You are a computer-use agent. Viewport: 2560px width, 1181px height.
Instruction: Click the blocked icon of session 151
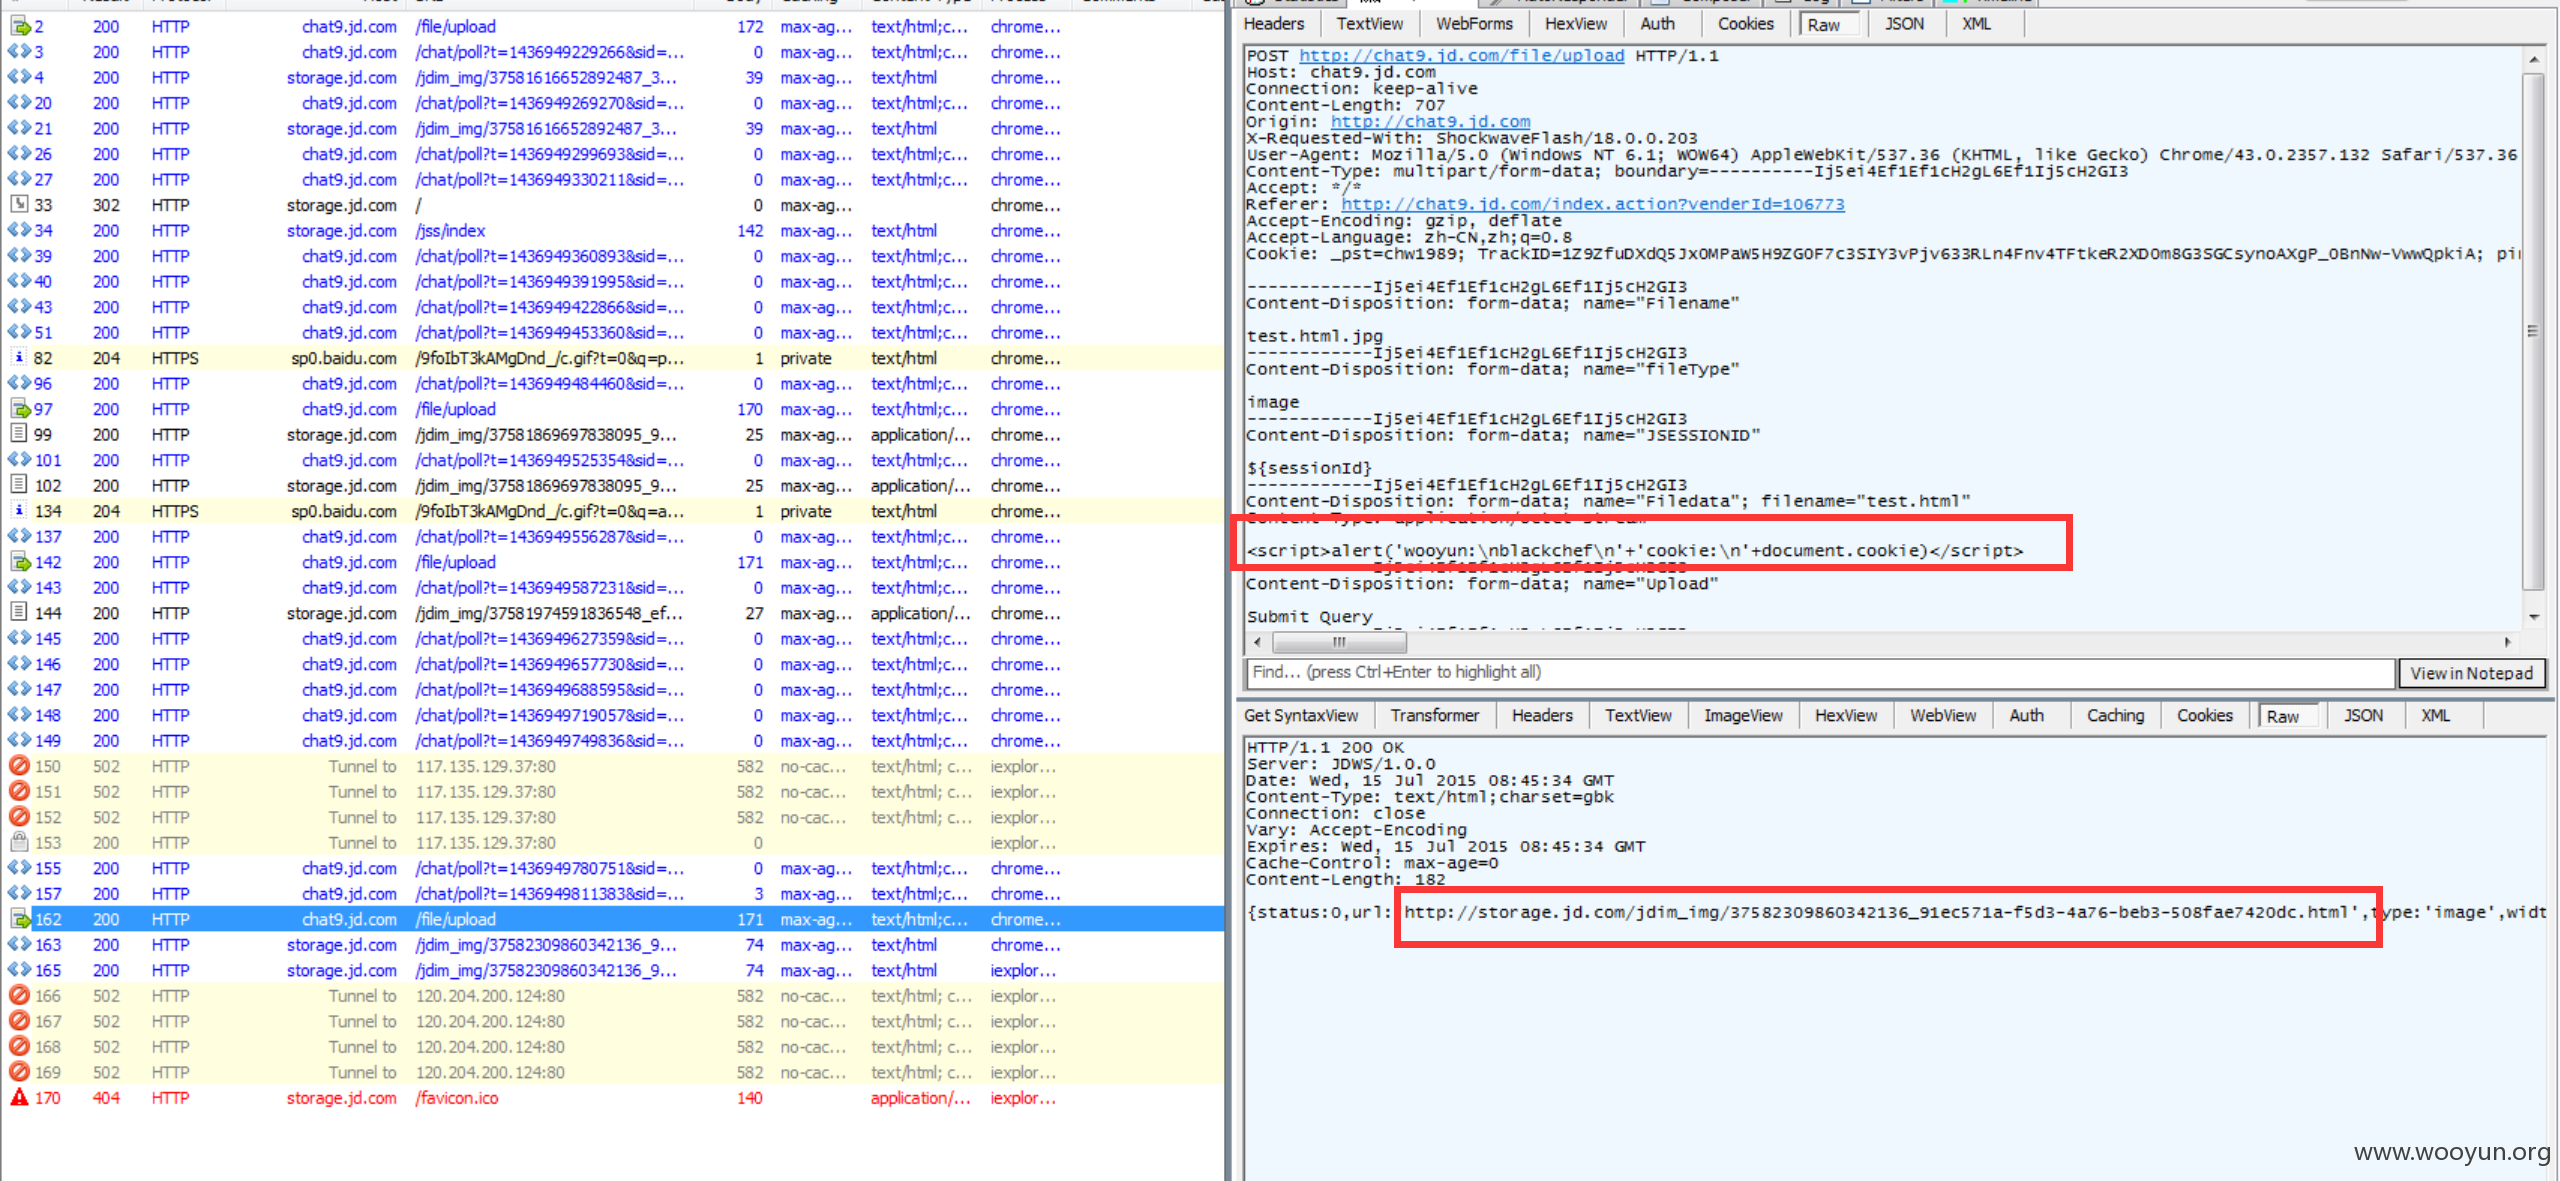click(19, 791)
